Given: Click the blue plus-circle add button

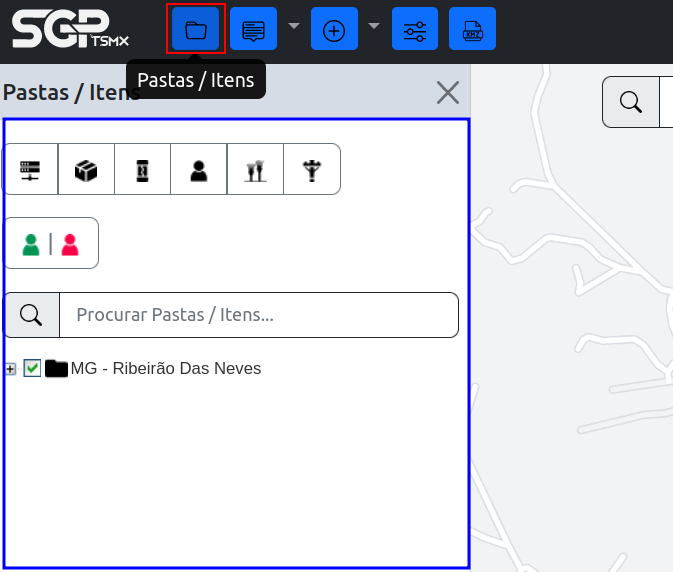Looking at the screenshot, I should coord(334,29).
